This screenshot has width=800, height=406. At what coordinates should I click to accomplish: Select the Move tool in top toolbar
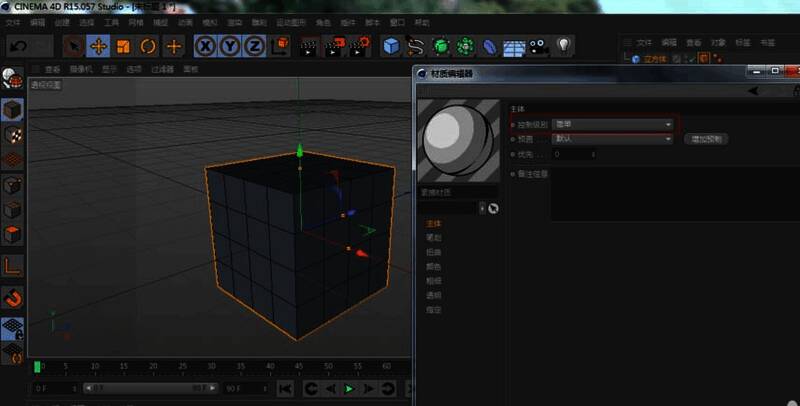(x=98, y=46)
